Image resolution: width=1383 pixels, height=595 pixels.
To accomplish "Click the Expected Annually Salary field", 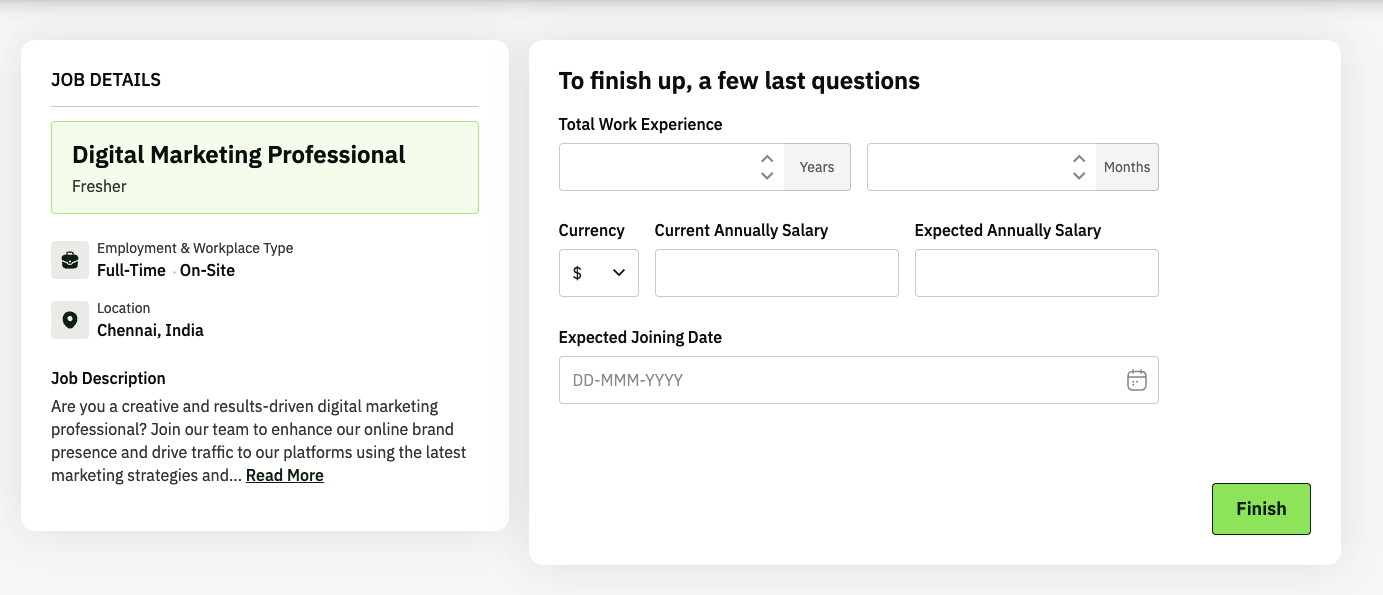I will (1036, 273).
